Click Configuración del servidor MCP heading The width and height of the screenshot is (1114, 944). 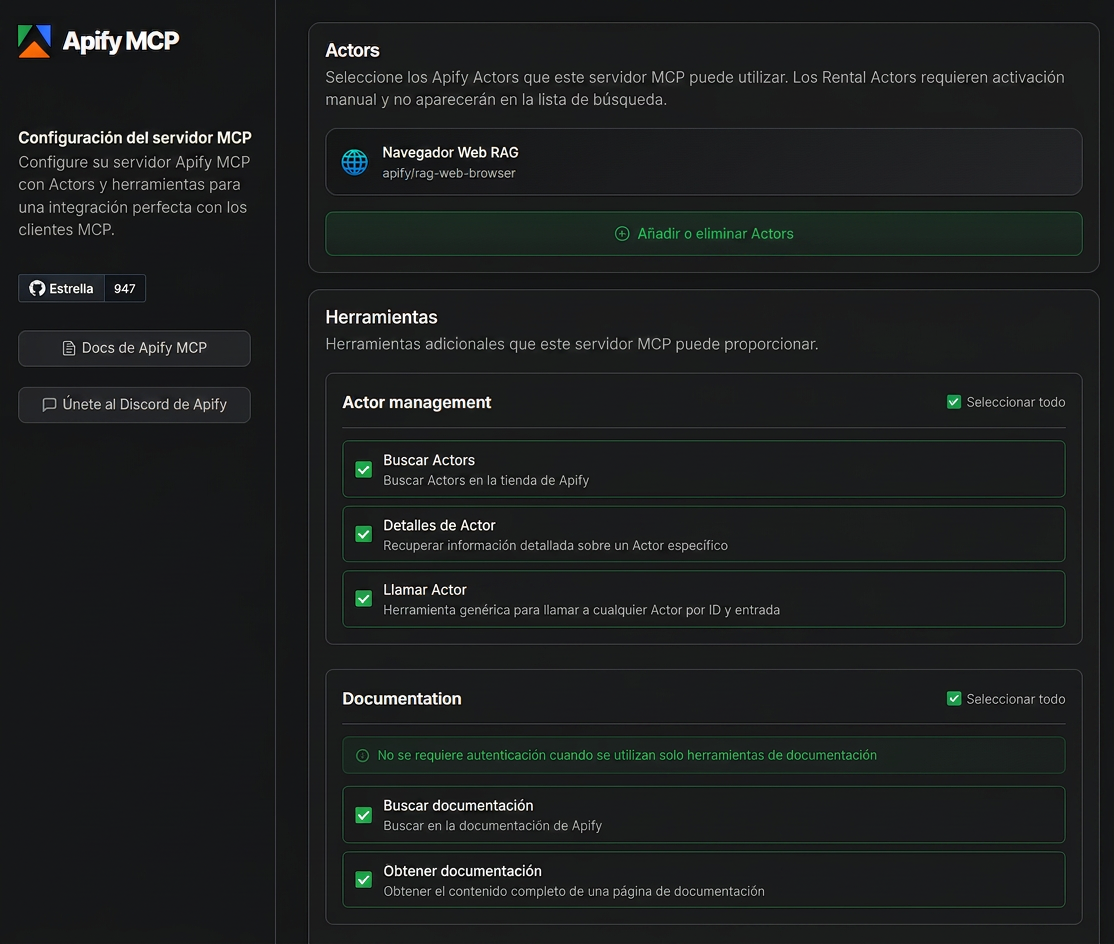135,138
